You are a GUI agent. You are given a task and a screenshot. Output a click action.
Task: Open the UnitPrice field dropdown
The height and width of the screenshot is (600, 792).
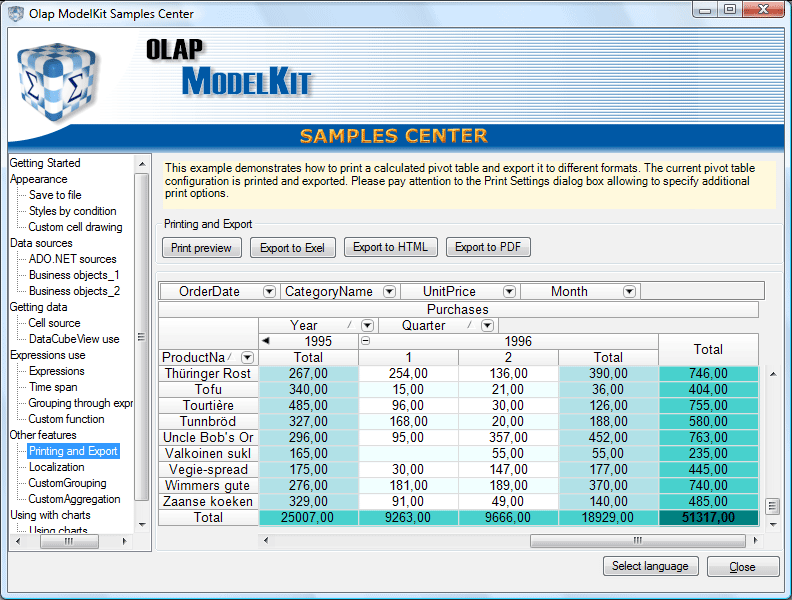509,291
